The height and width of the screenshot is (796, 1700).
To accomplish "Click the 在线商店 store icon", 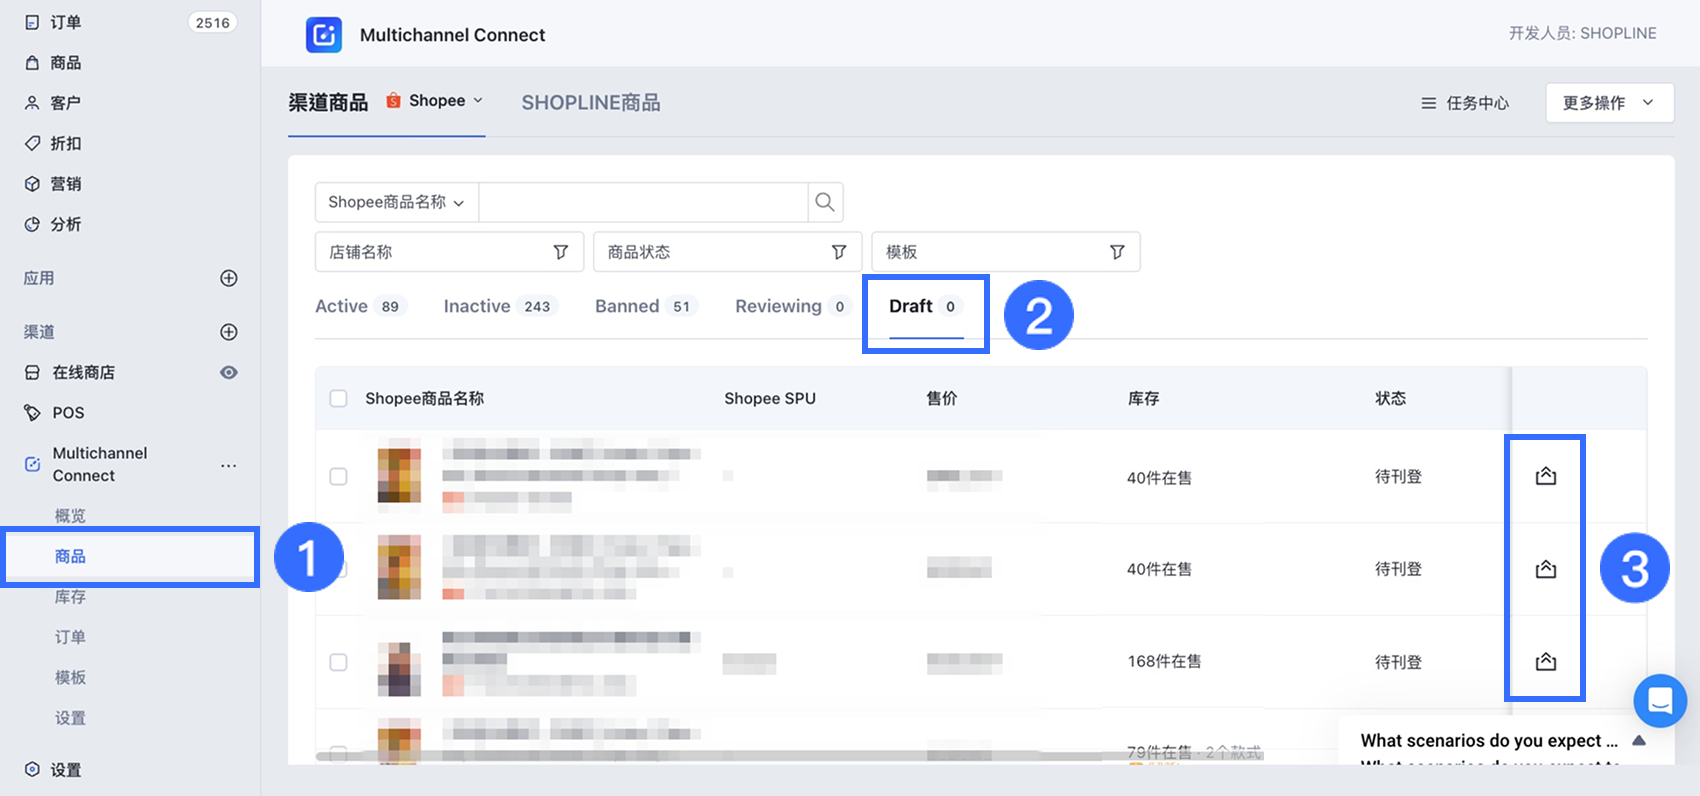I will coord(32,372).
